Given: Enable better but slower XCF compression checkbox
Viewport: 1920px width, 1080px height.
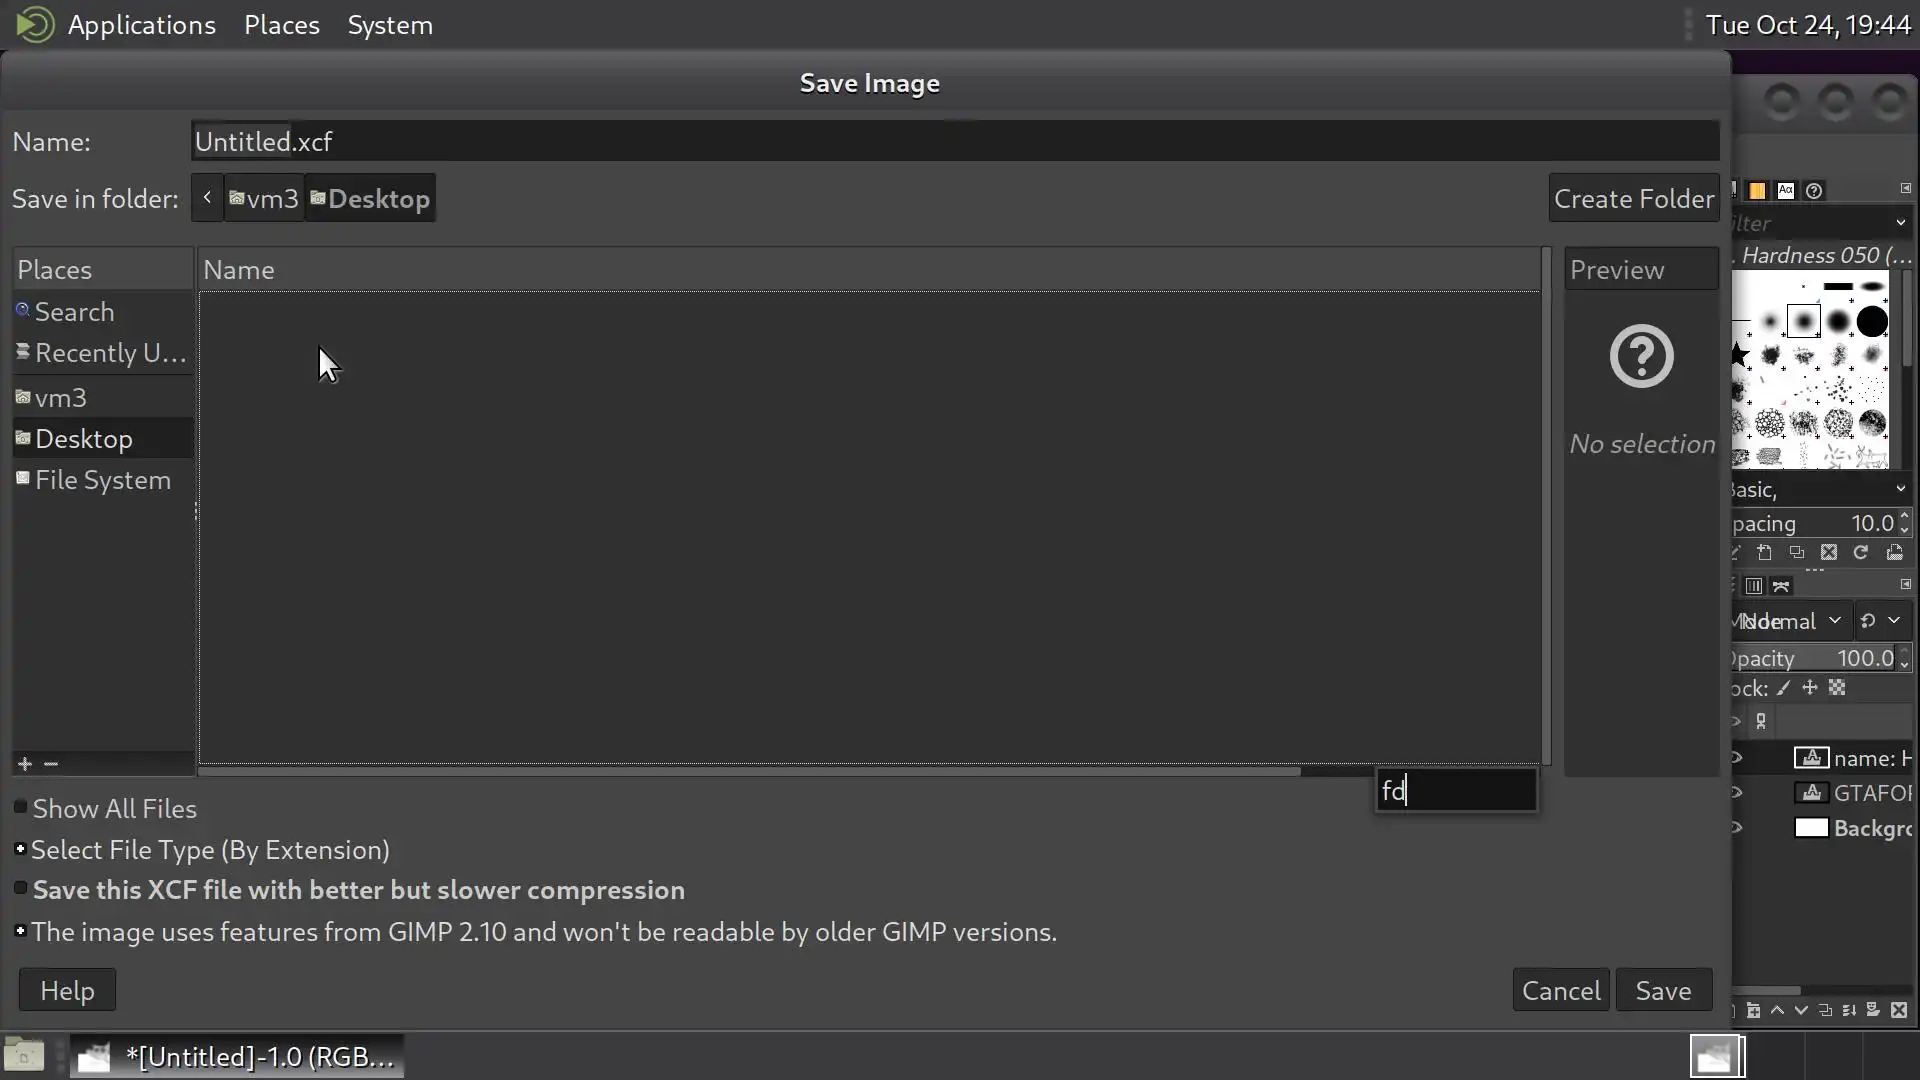Looking at the screenshot, I should [20, 889].
